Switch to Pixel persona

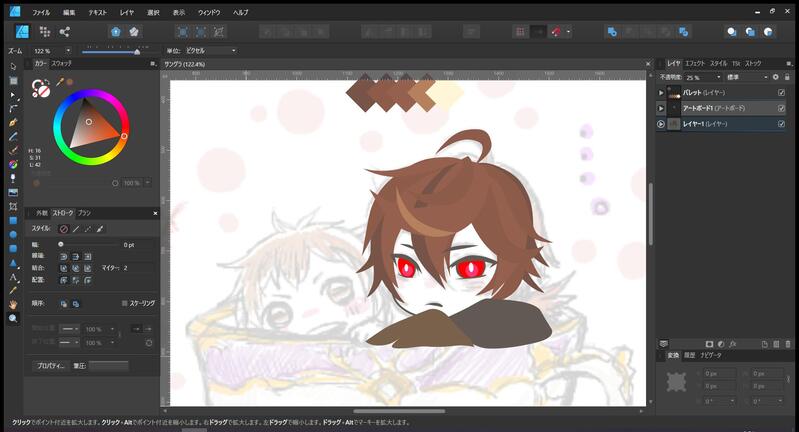[x=45, y=32]
